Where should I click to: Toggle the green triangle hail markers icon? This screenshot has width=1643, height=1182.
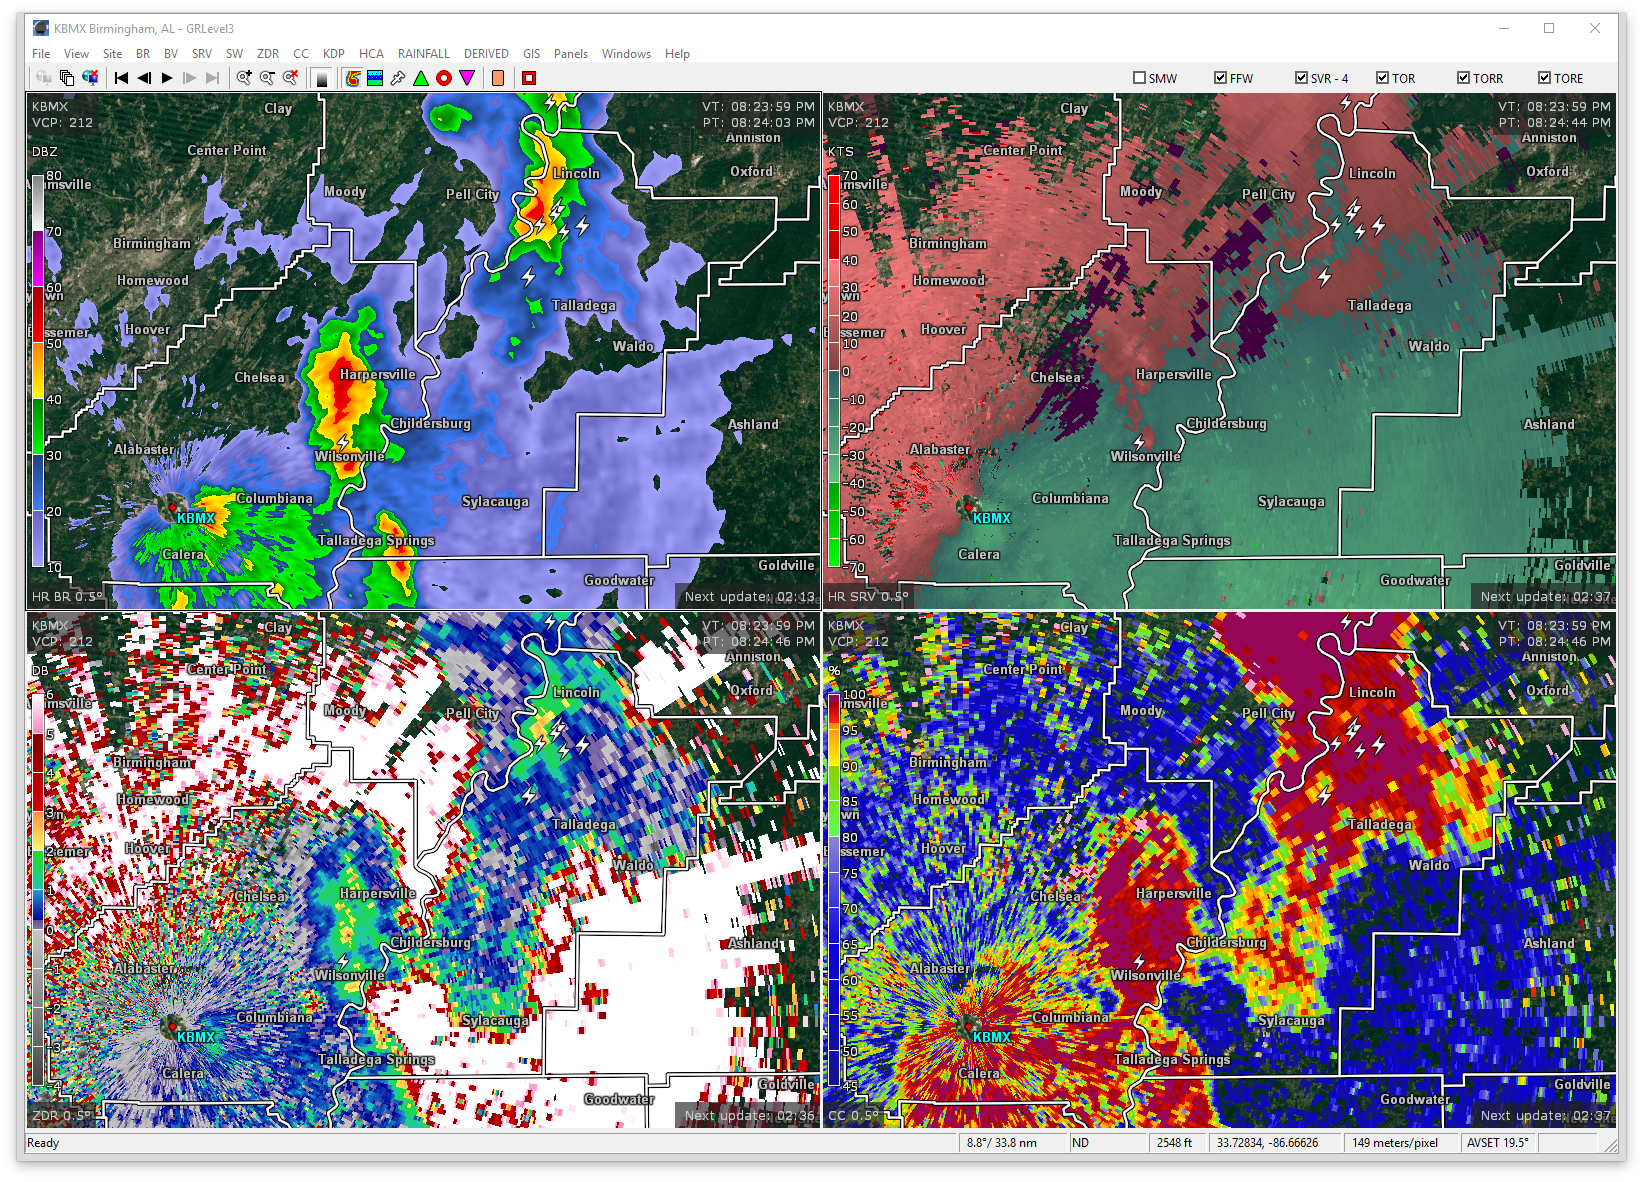click(421, 78)
